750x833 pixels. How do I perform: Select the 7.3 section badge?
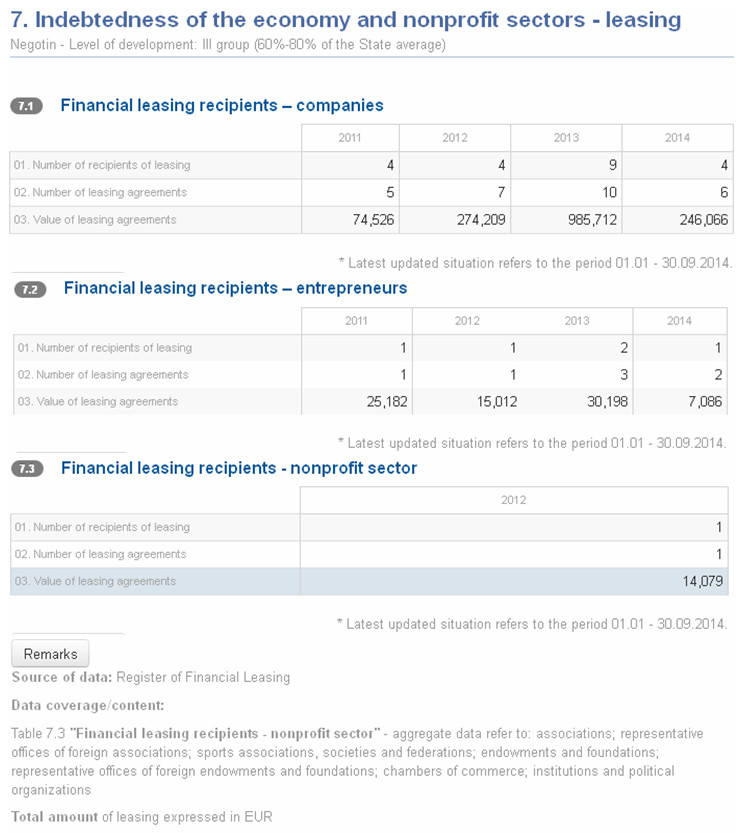coord(27,469)
